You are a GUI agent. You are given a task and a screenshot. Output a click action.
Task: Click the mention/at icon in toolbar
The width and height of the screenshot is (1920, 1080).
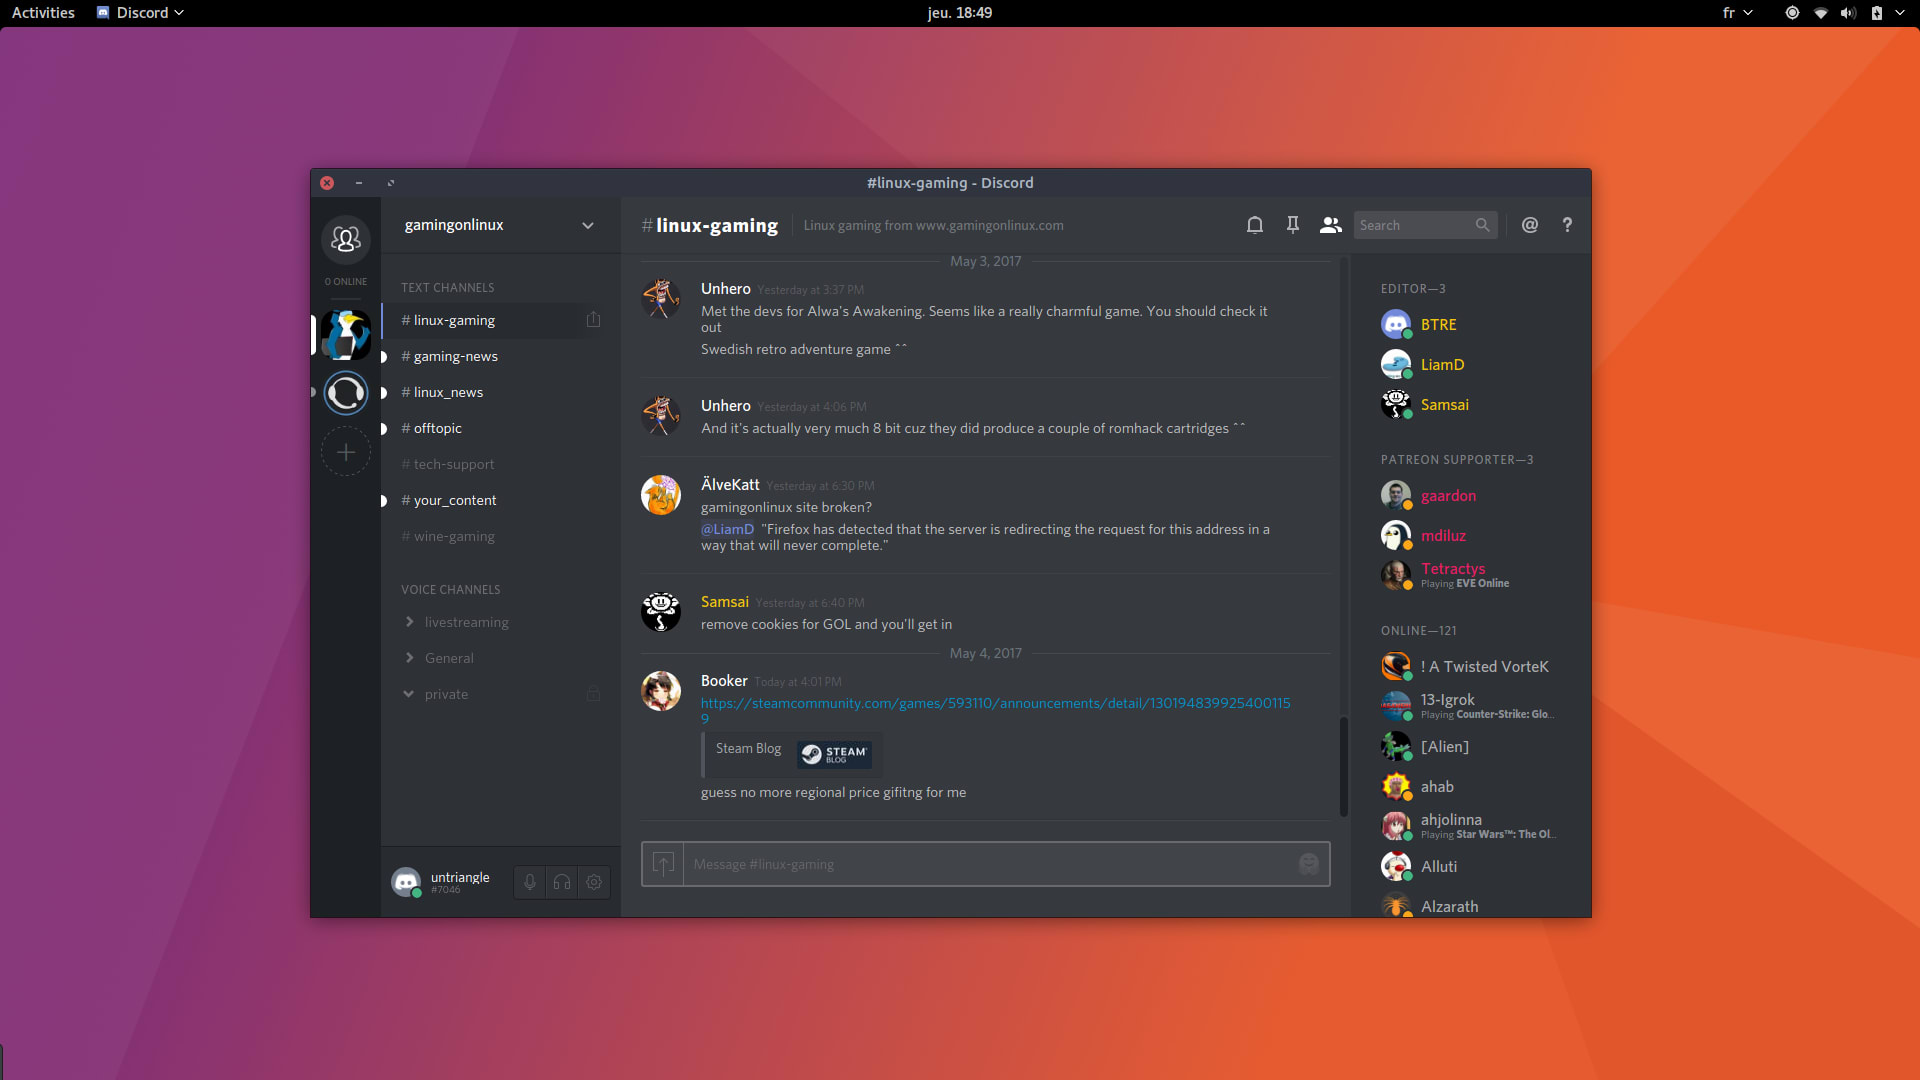click(1530, 224)
